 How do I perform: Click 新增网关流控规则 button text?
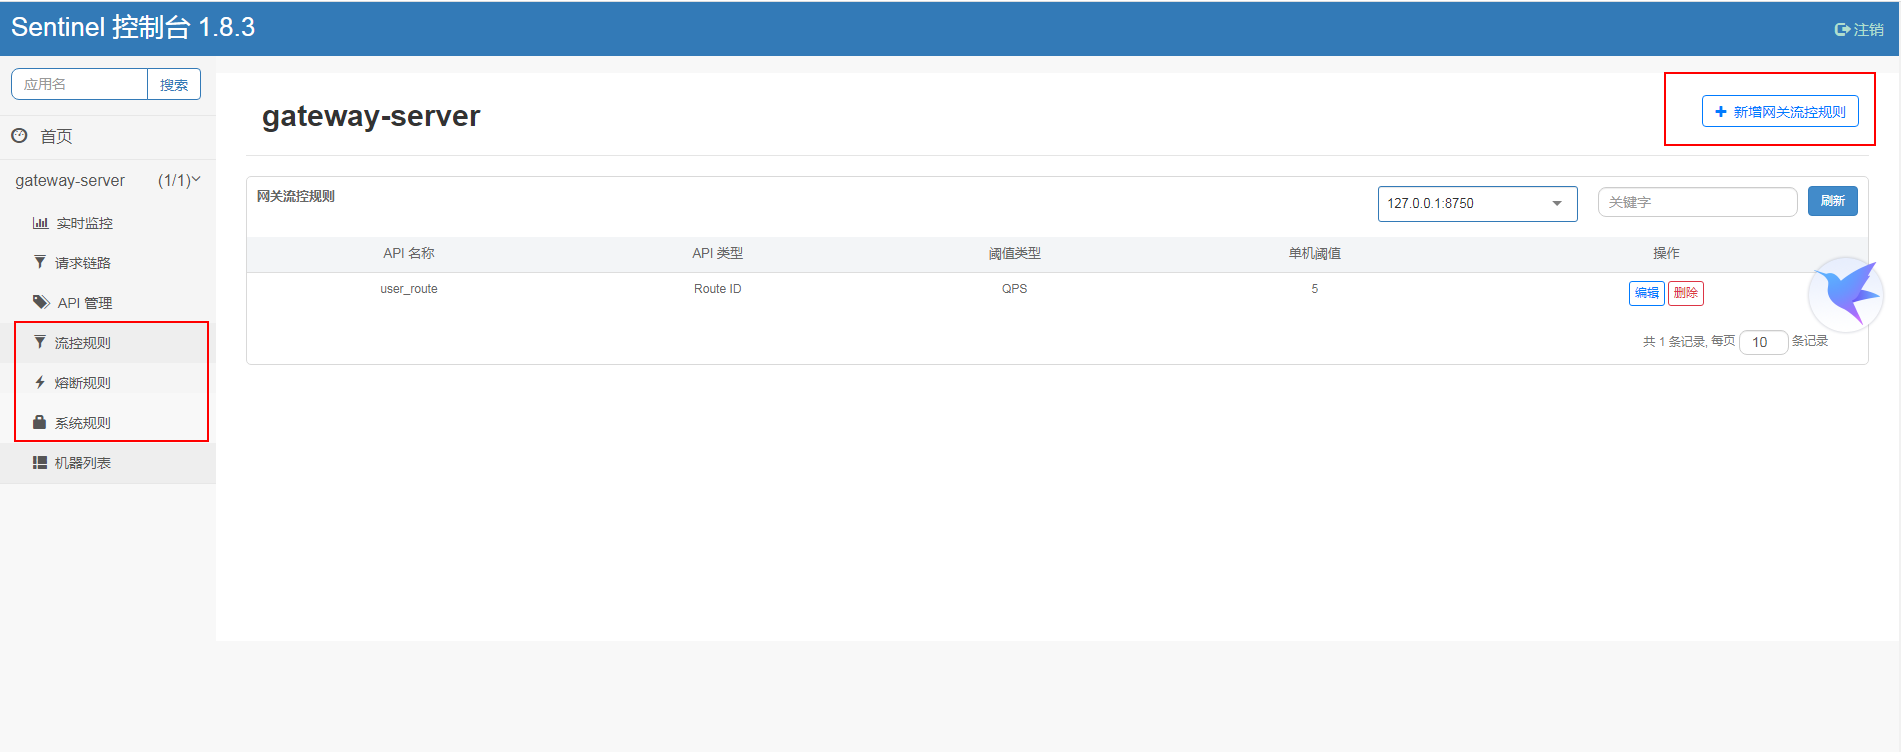tap(1790, 112)
